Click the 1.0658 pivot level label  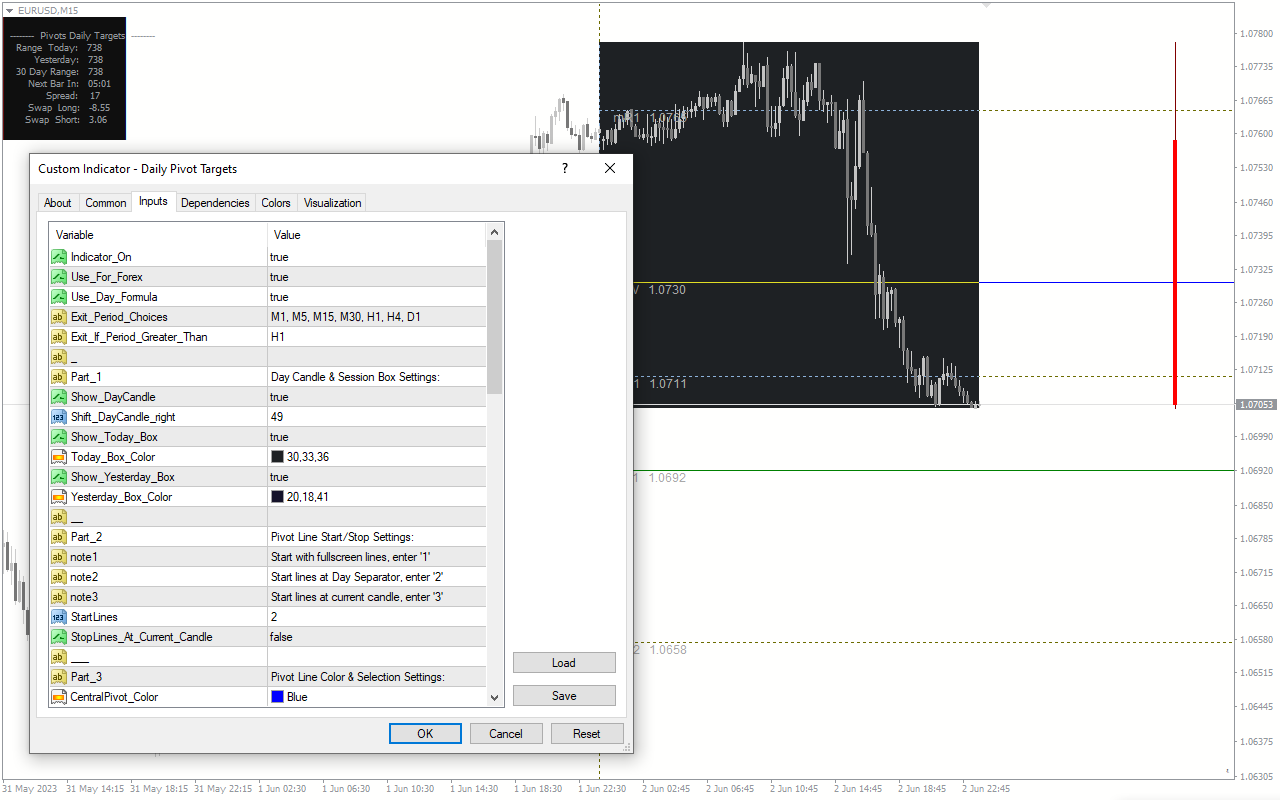tap(667, 649)
